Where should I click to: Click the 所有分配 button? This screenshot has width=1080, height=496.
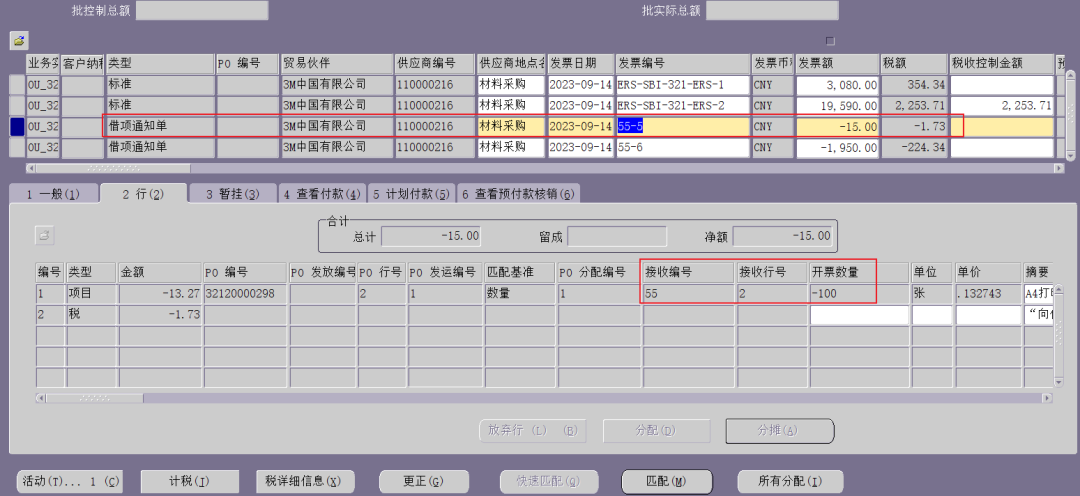pos(790,481)
